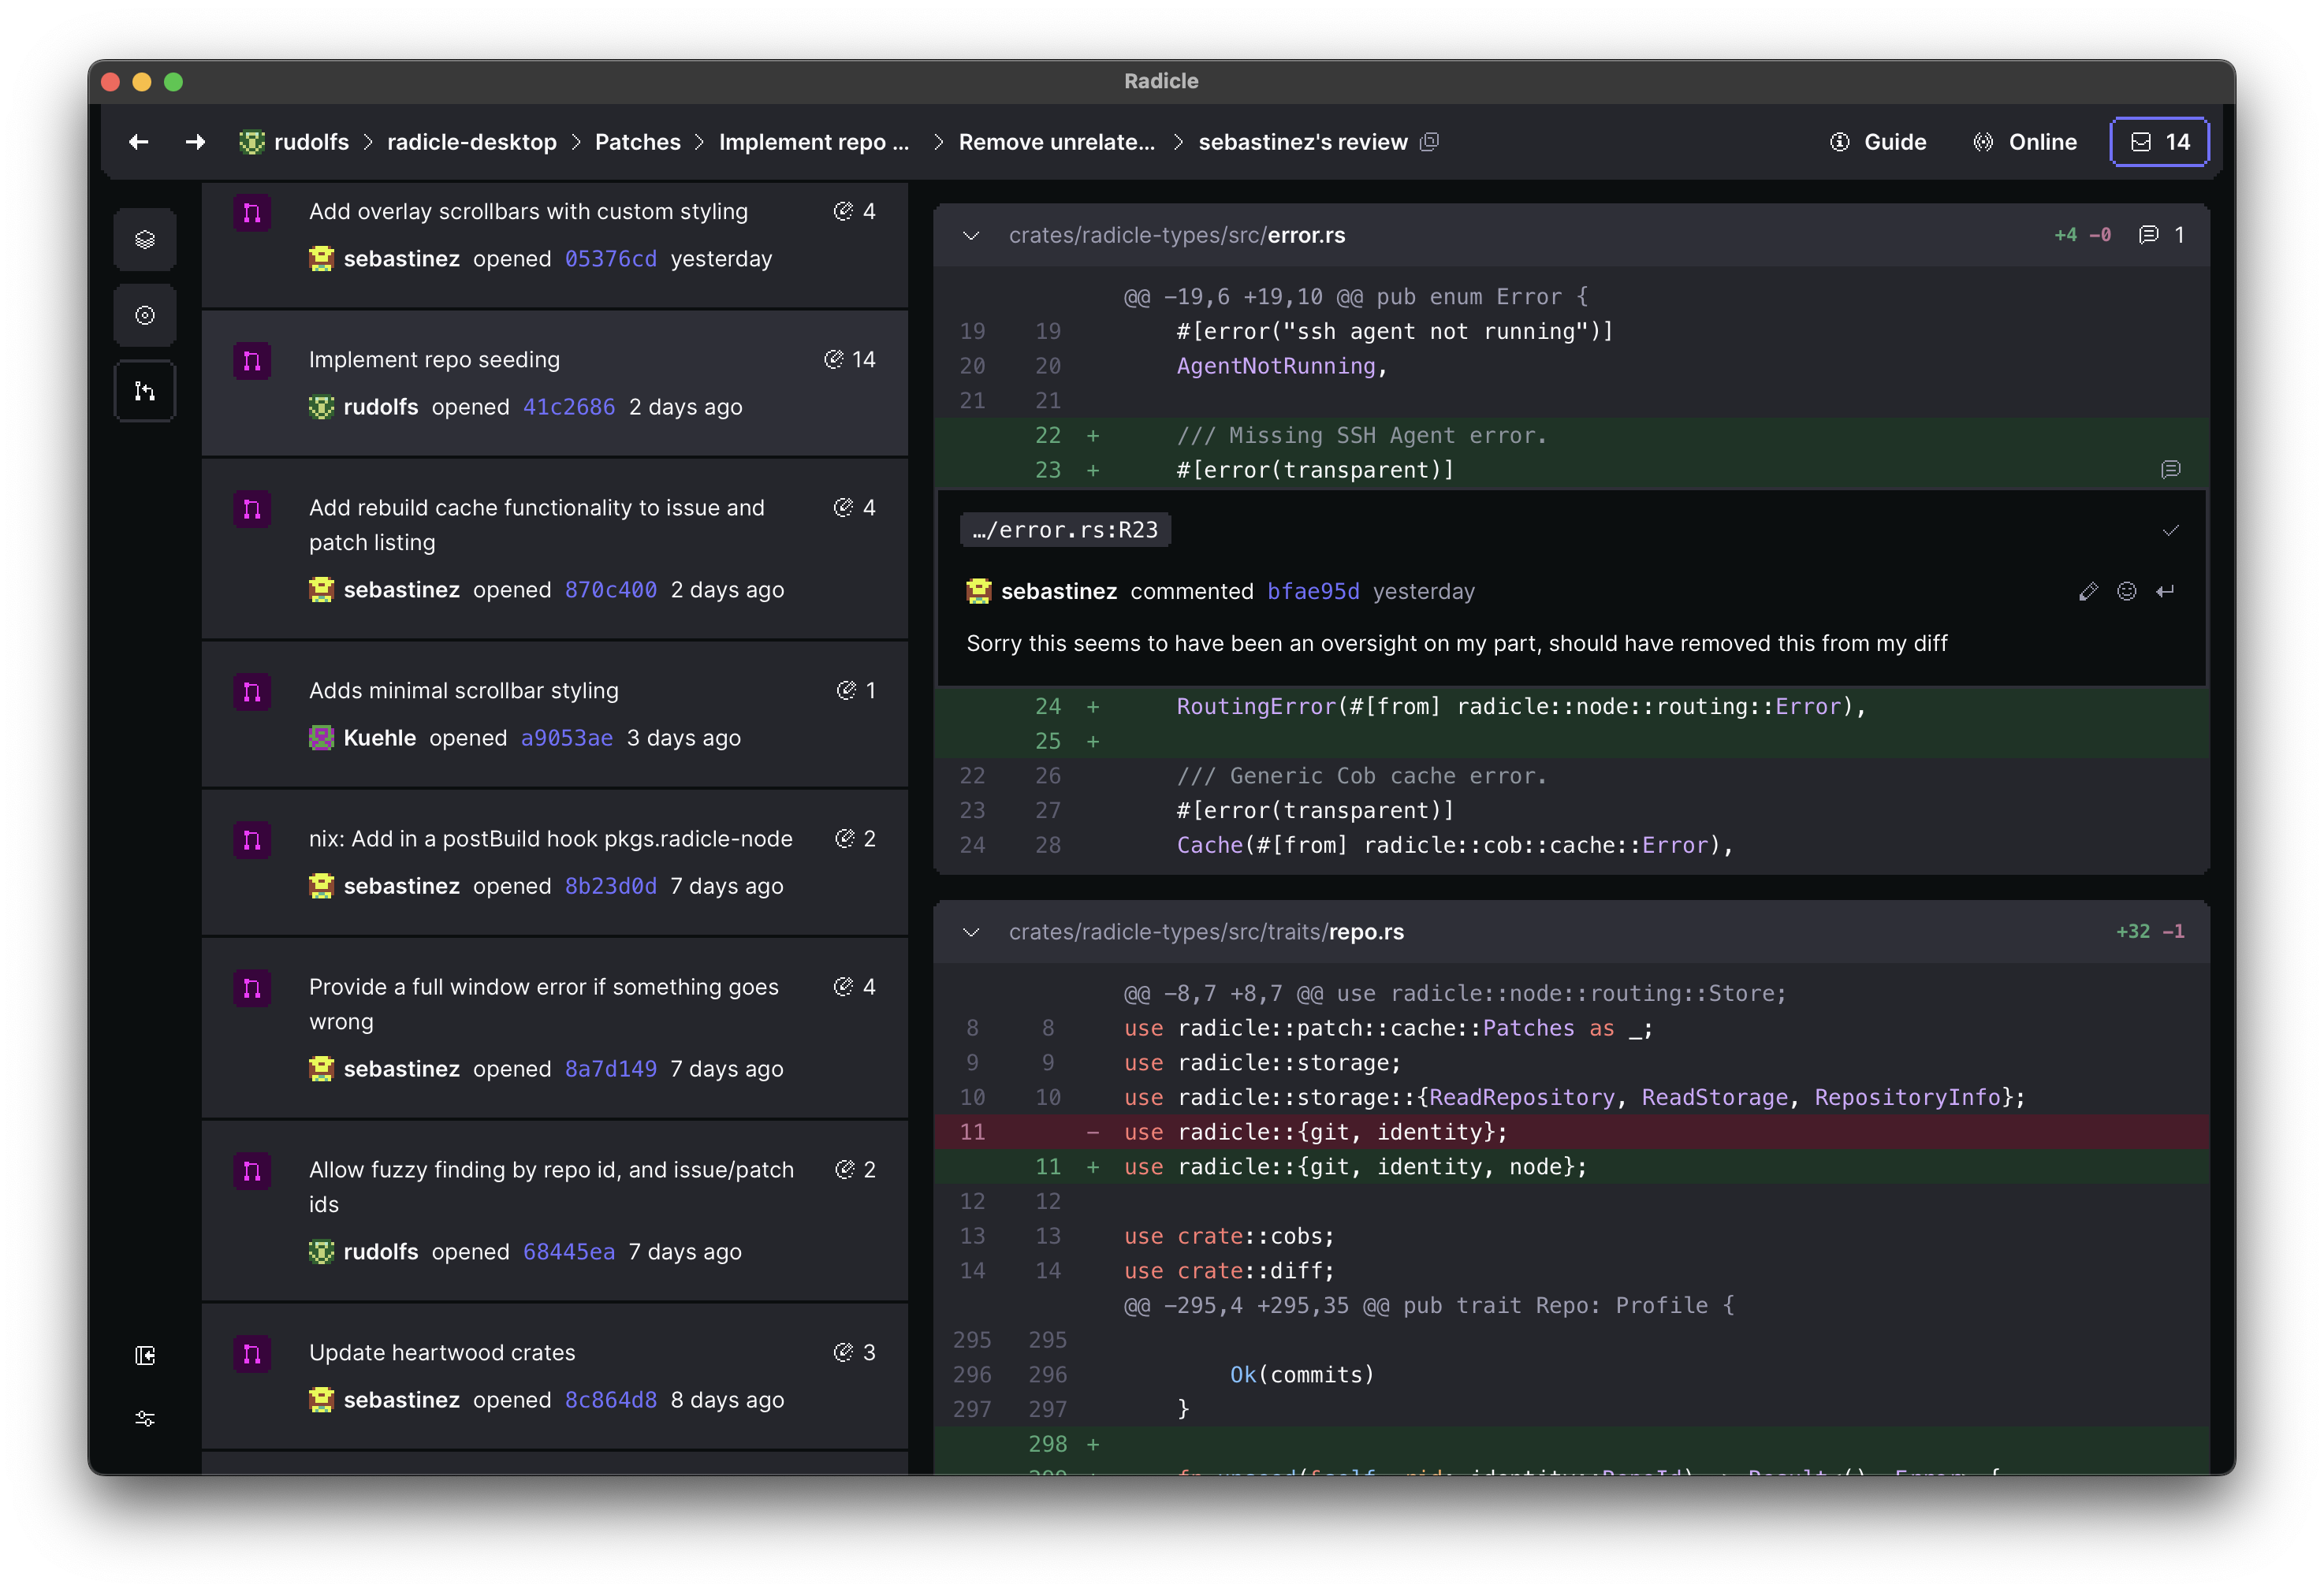Click revision count 1 on Adds minimal scrollbar
The width and height of the screenshot is (2324, 1592).
click(x=857, y=690)
